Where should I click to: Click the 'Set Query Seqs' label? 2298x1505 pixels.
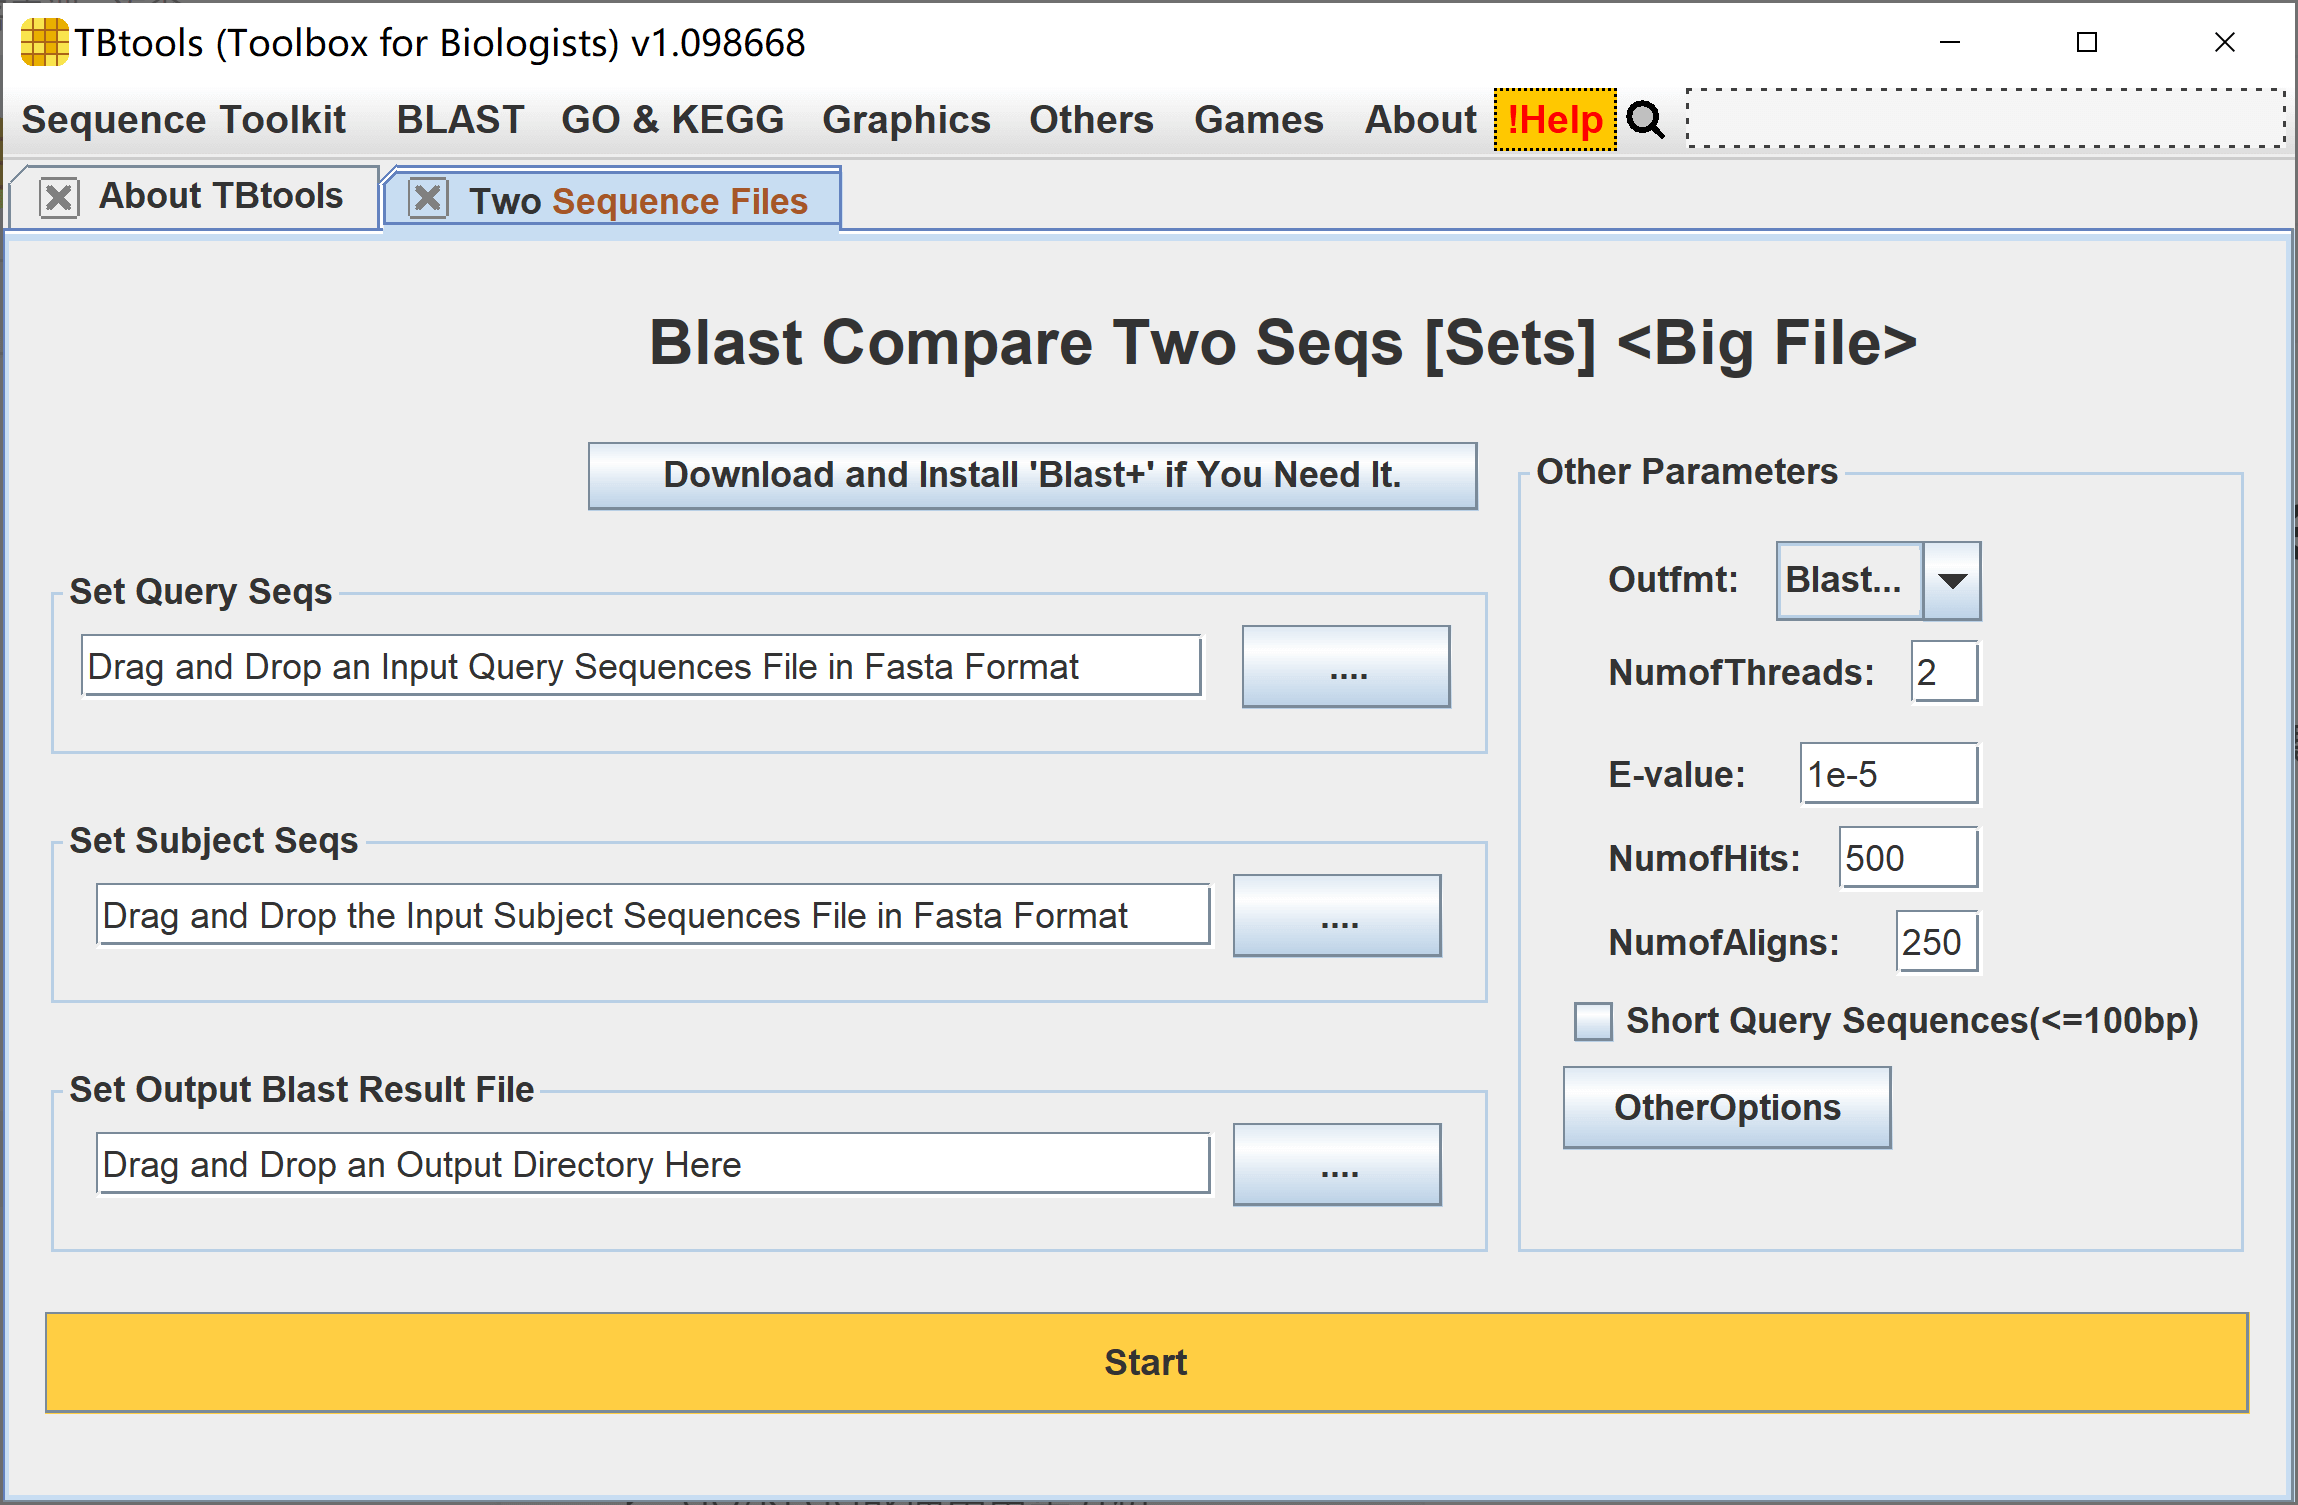click(x=201, y=592)
